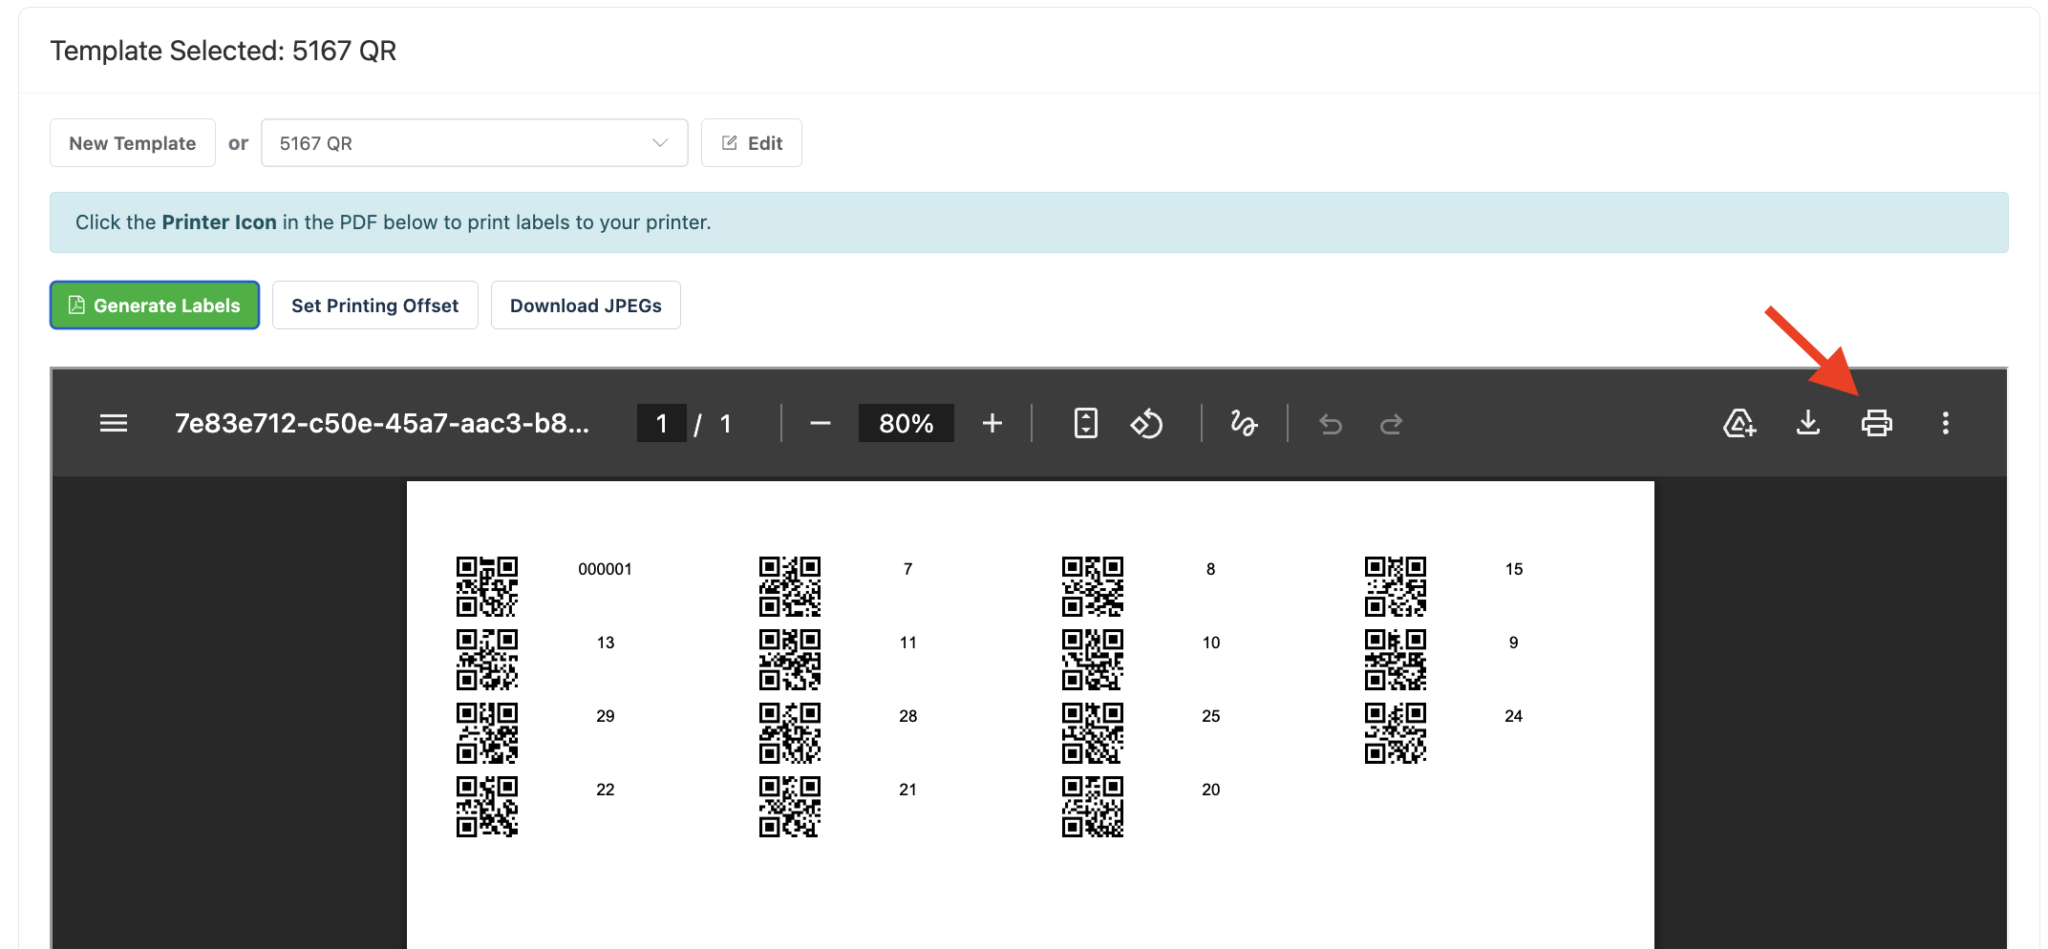Click the 80% zoom level field
The width and height of the screenshot is (2048, 949).
coord(906,424)
